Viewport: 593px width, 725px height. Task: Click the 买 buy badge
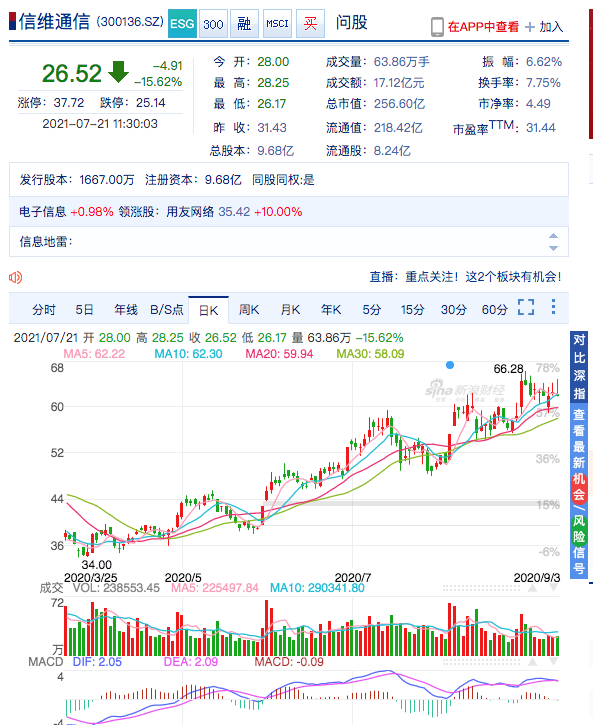(x=310, y=23)
